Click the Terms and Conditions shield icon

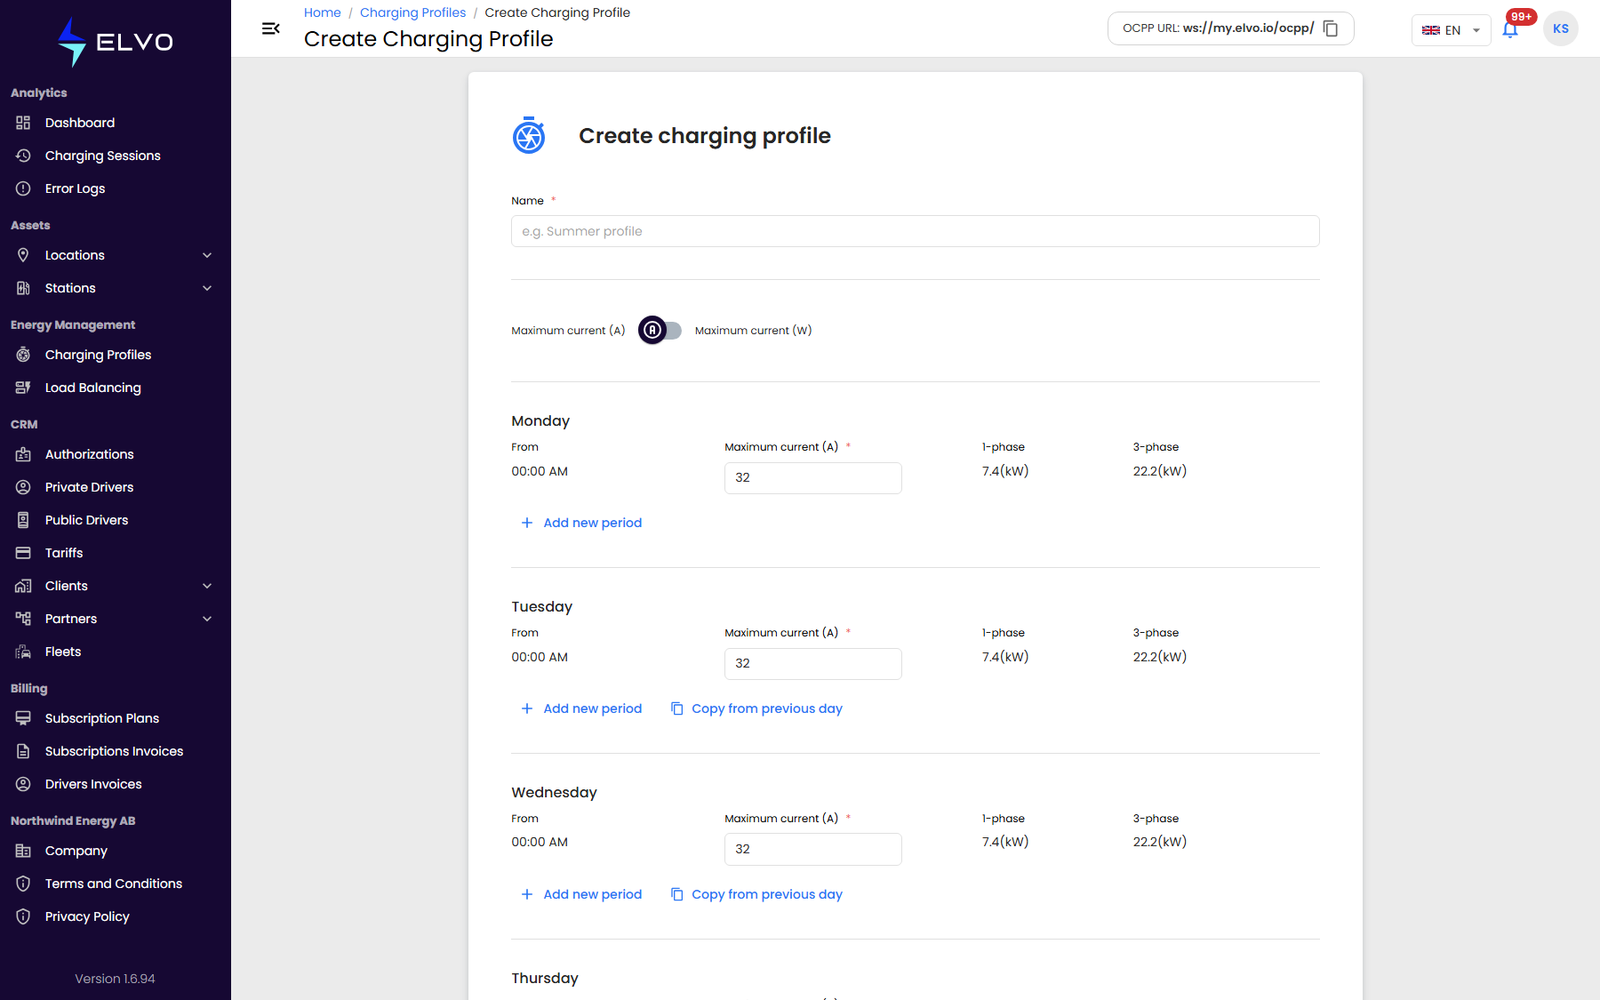[x=23, y=884]
